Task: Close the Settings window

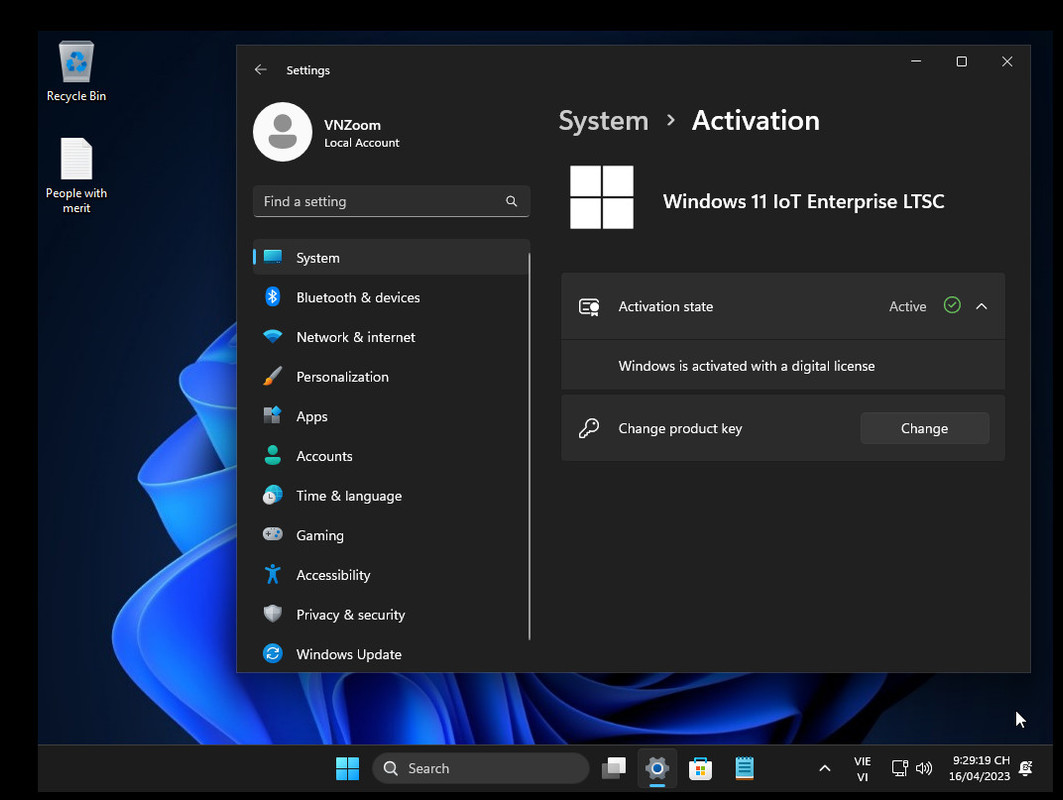Action: (x=1007, y=61)
